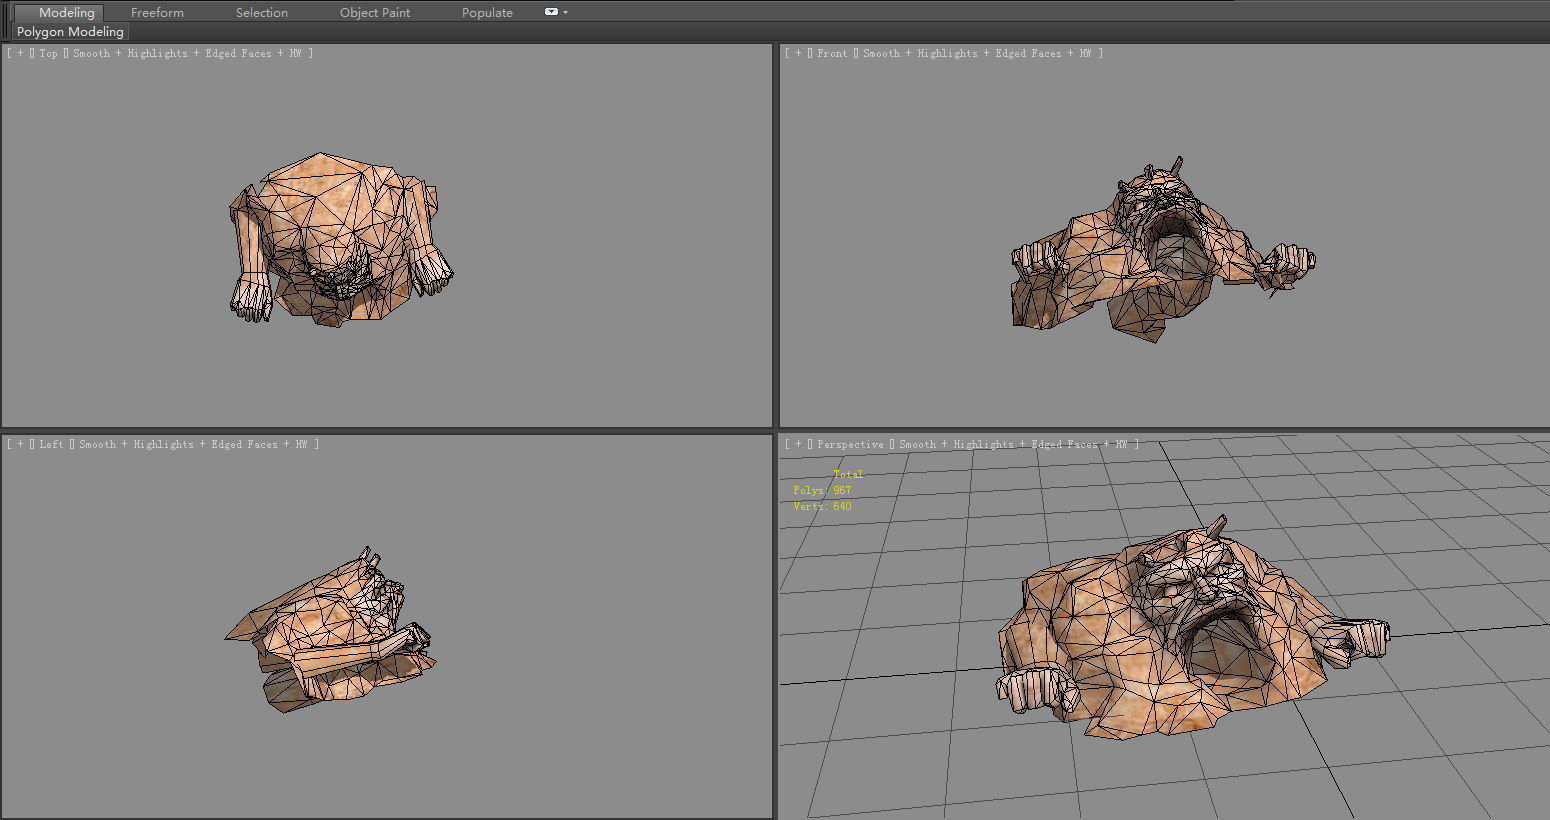Open the ribbon display options dropdown
The width and height of the screenshot is (1550, 820).
pyautogui.click(x=555, y=12)
